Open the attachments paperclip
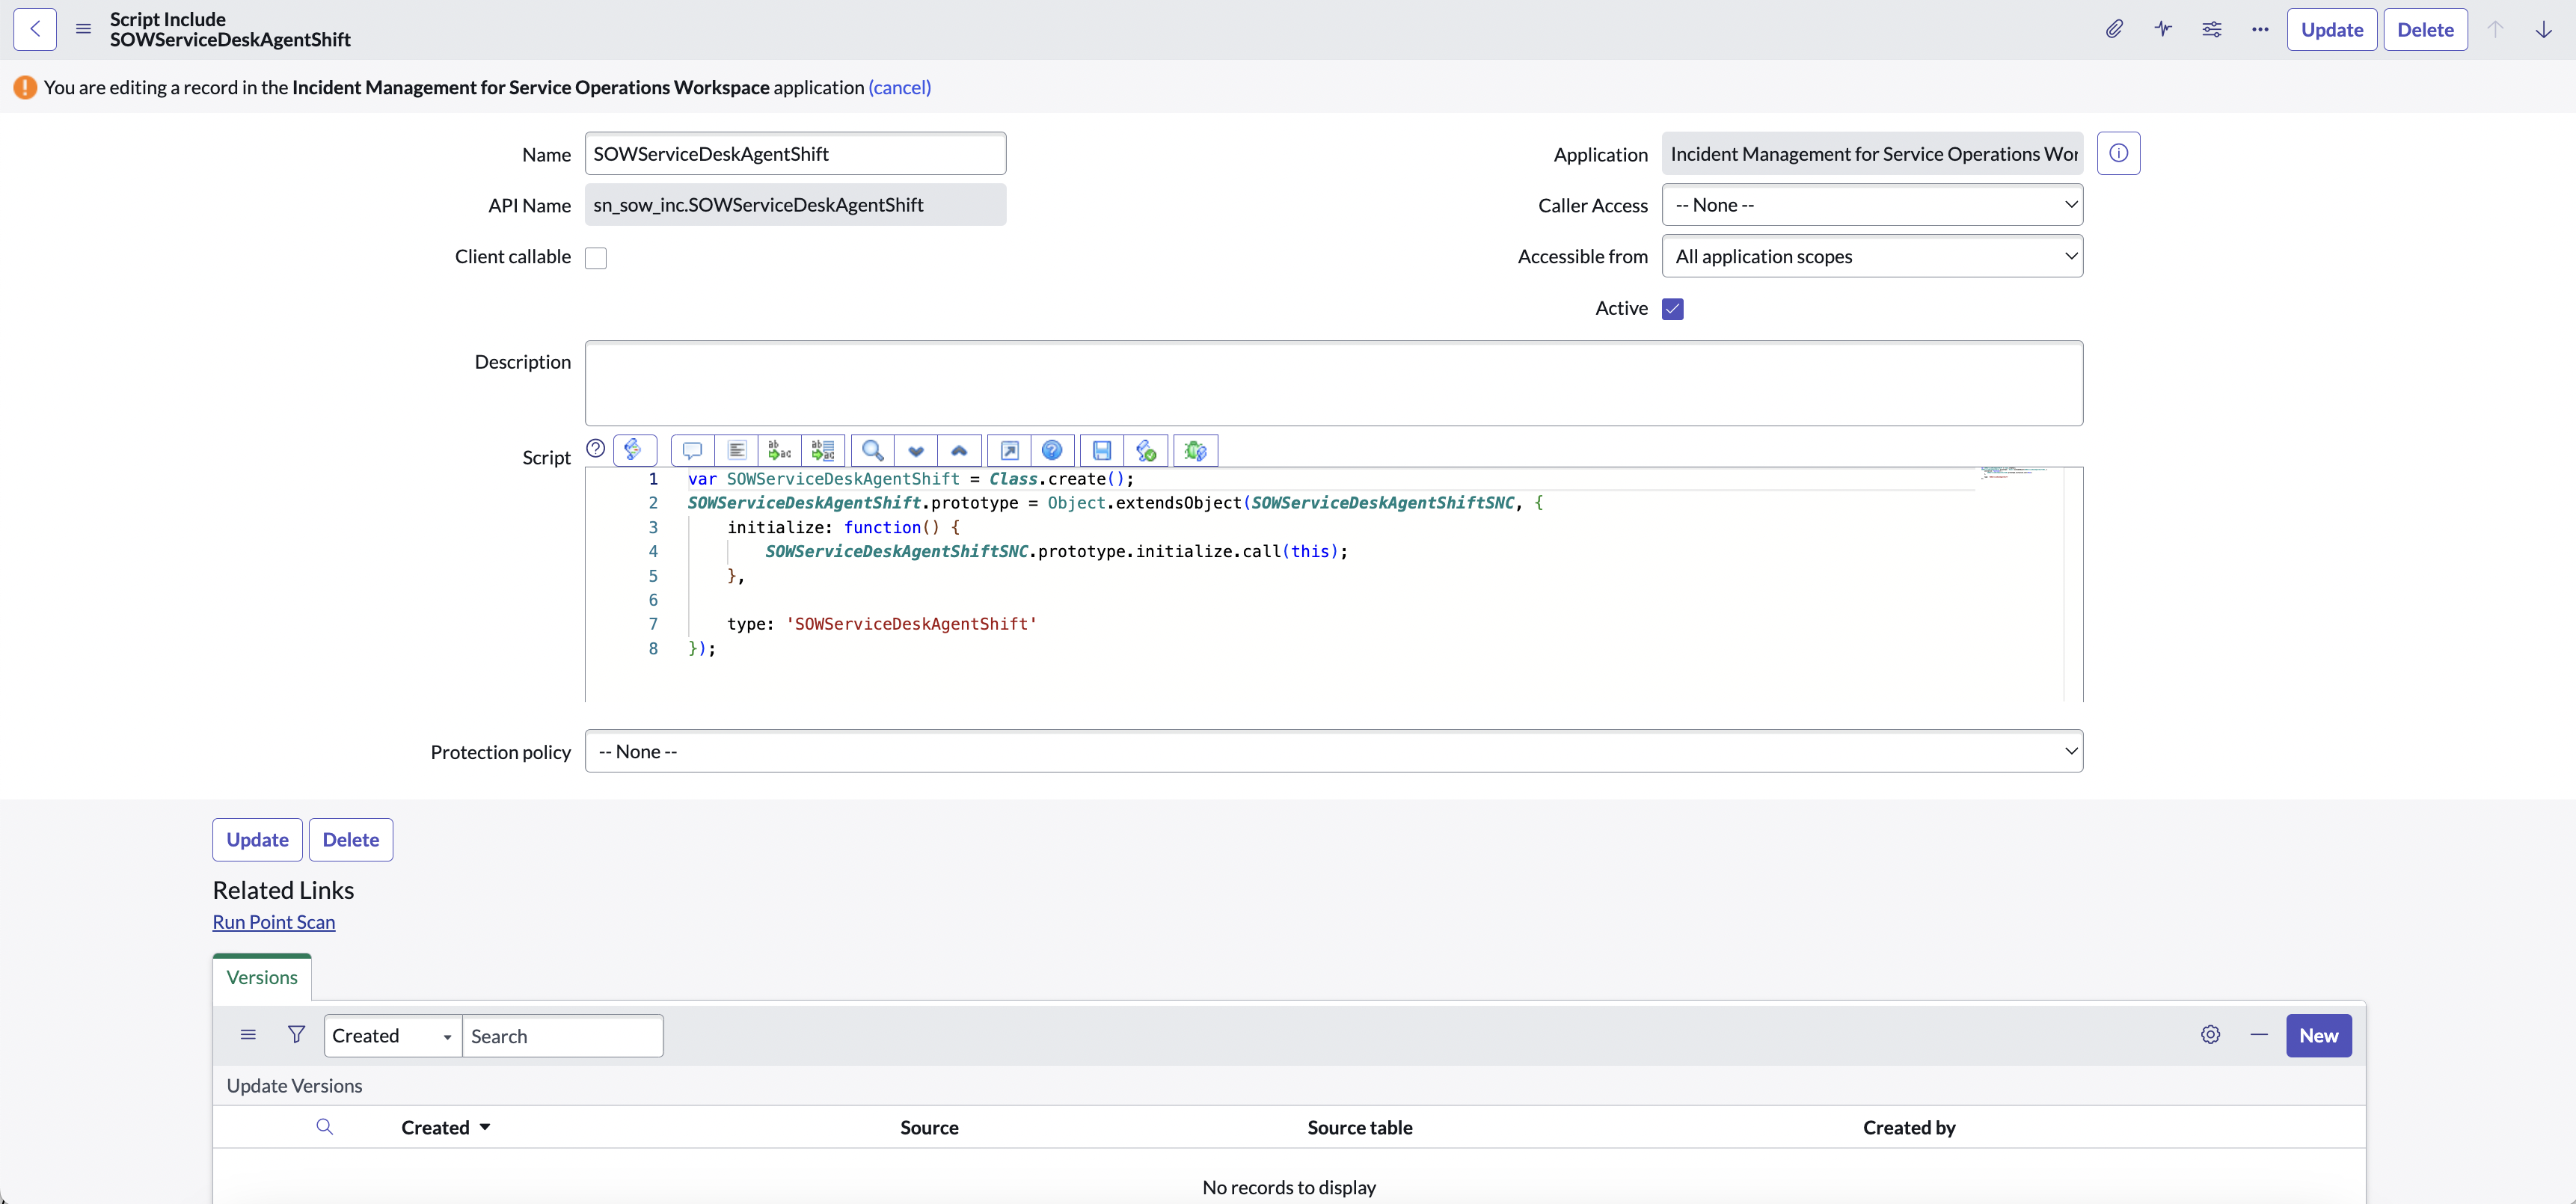Viewport: 2576px width, 1204px height. [2114, 29]
